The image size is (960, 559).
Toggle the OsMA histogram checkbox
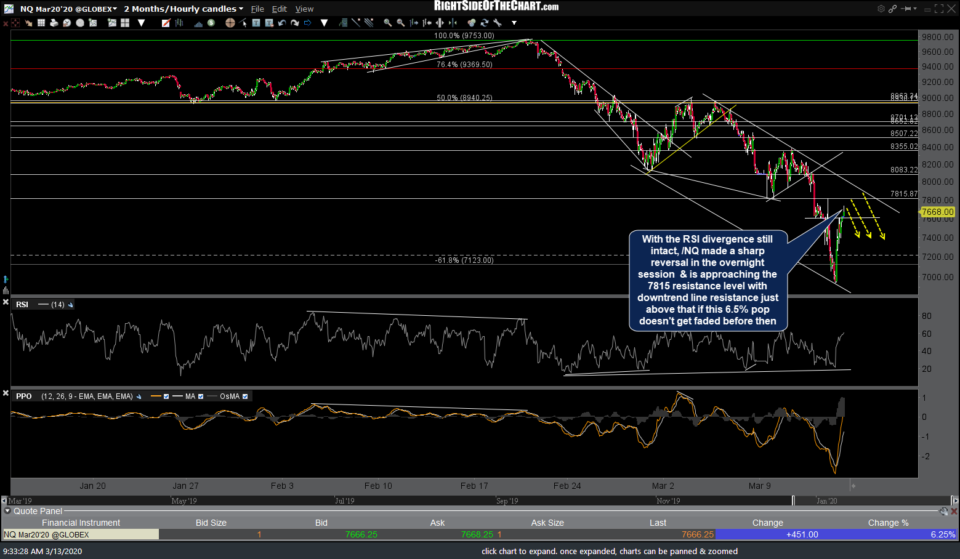[x=245, y=397]
